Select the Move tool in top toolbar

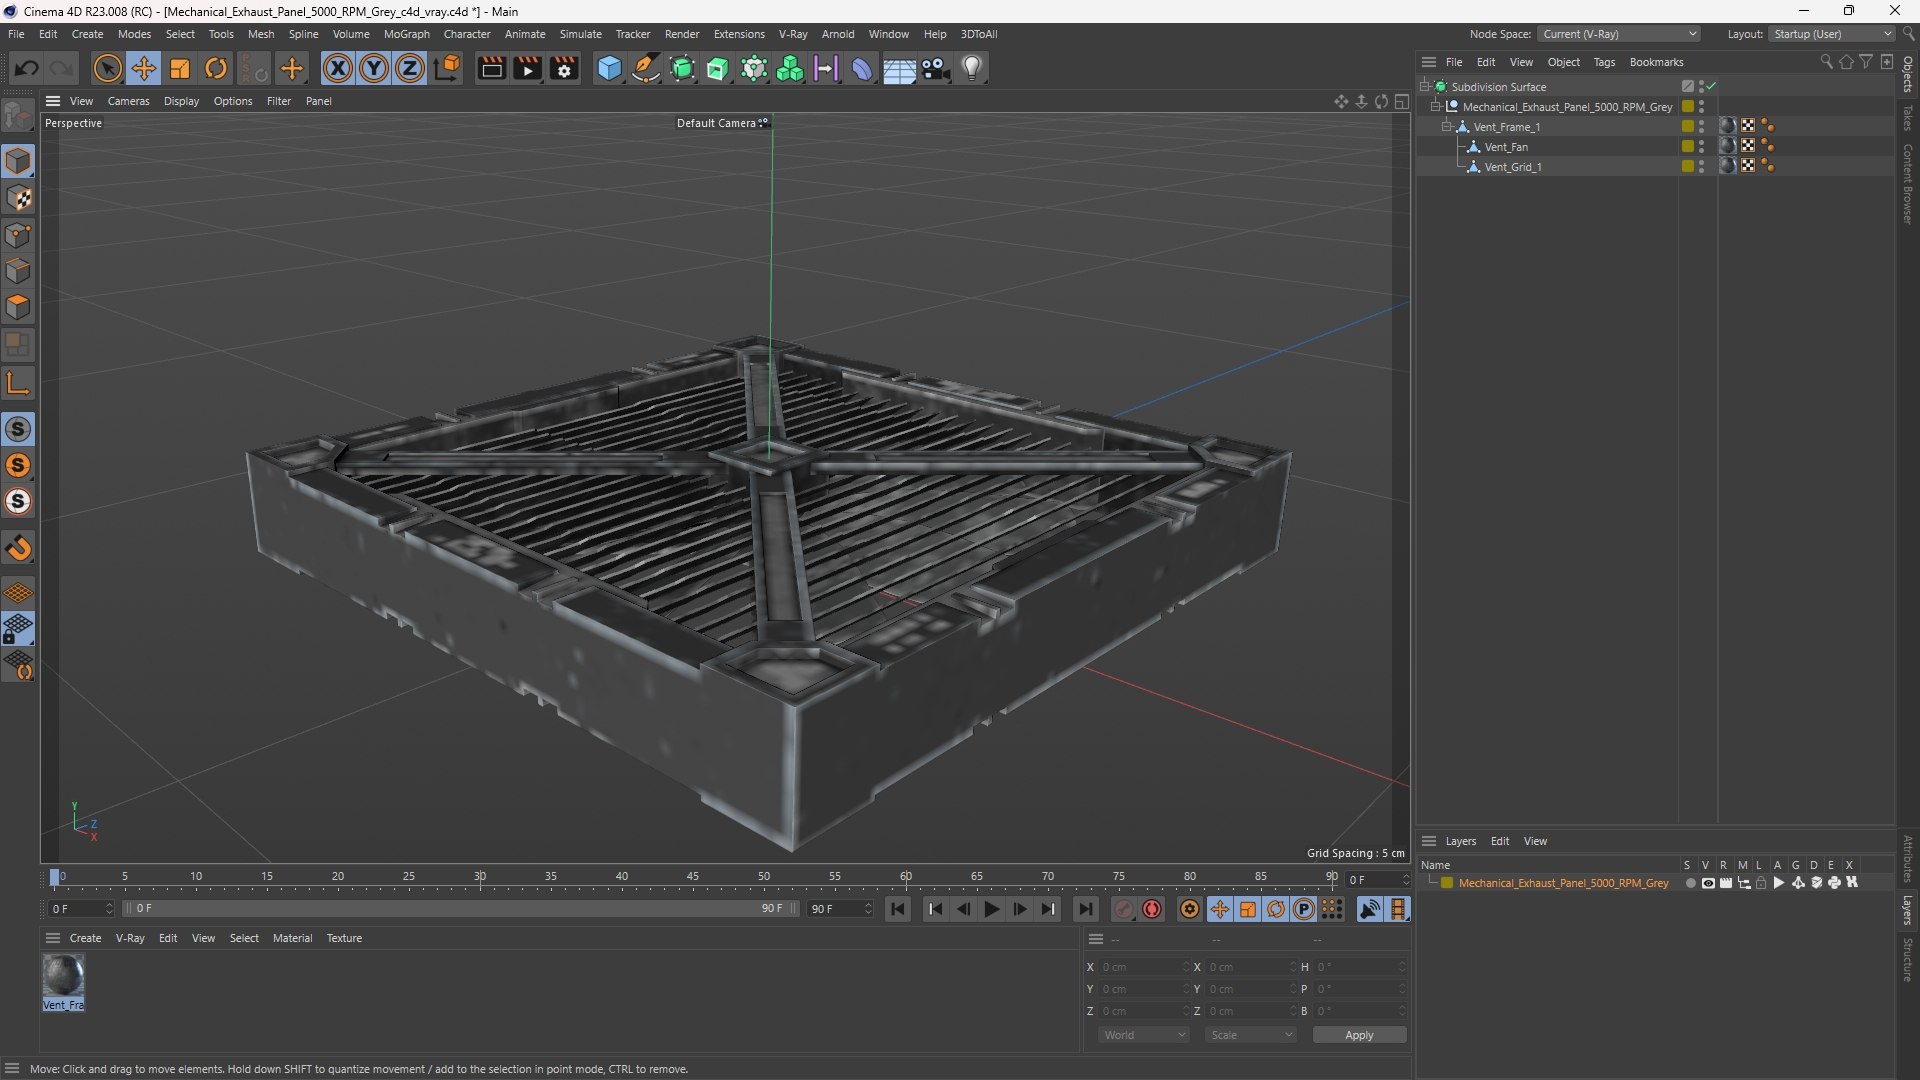(144, 68)
